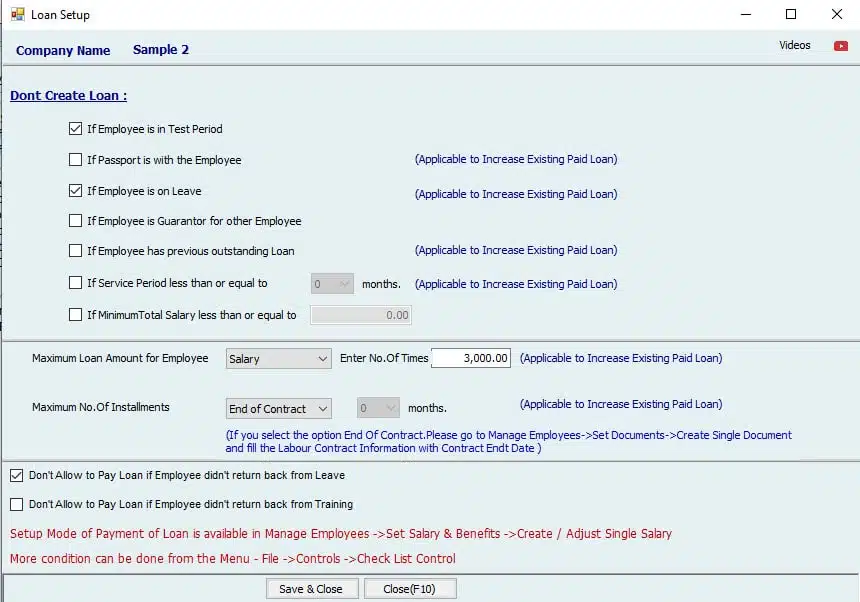Click Applicable note beside Service Period months
The image size is (860, 602).
click(516, 284)
